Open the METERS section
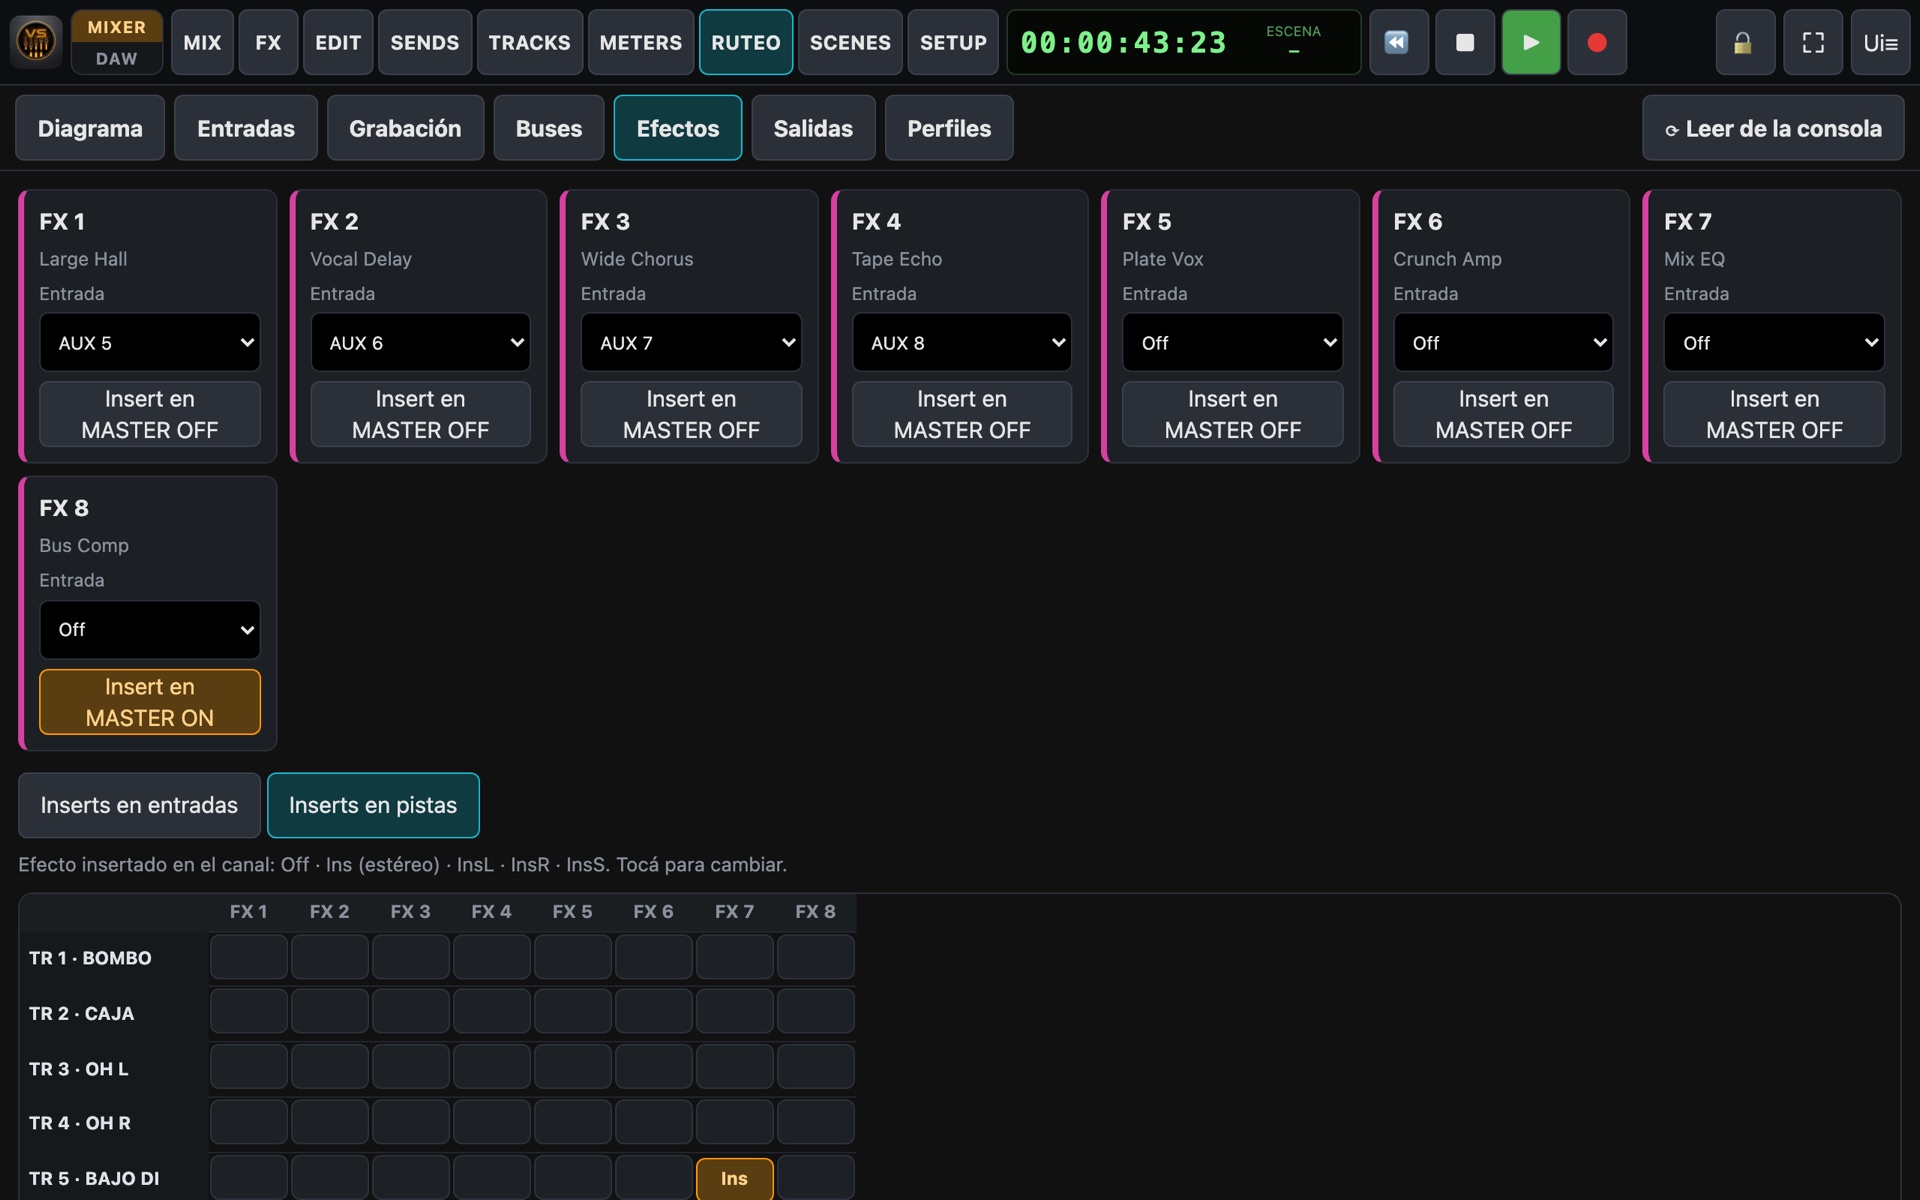The image size is (1920, 1200). [641, 42]
